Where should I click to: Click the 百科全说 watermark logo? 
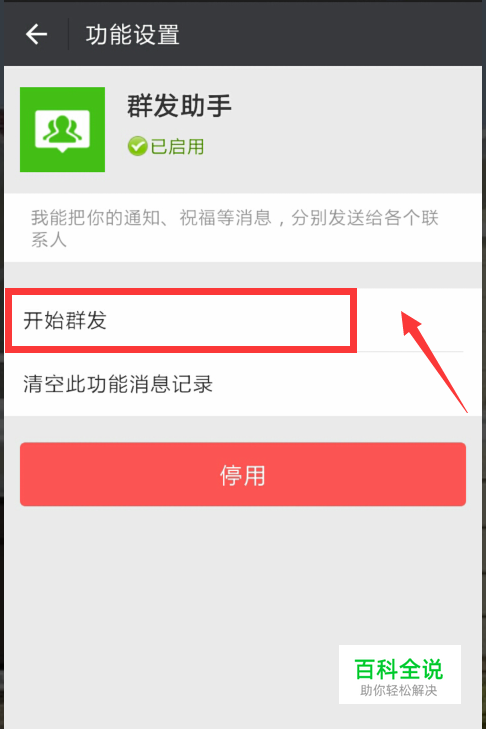click(x=399, y=674)
